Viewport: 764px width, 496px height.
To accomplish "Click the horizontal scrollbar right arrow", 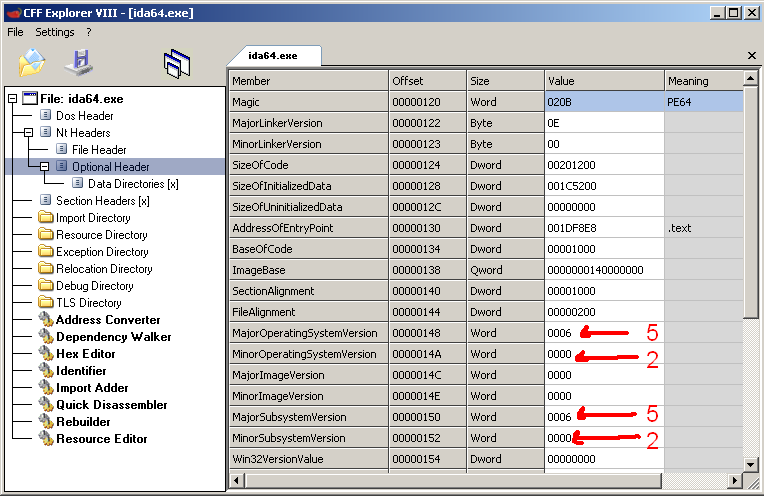I will coord(735,481).
